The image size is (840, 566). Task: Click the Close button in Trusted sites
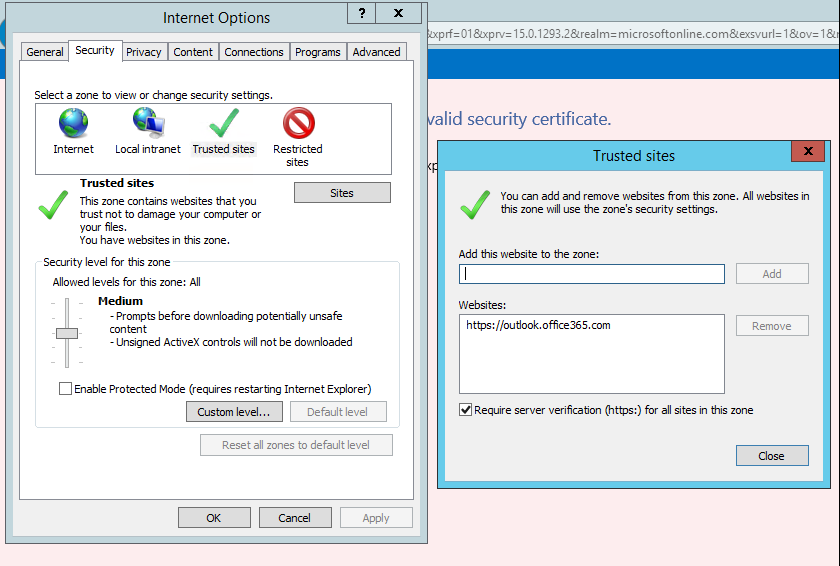click(772, 456)
